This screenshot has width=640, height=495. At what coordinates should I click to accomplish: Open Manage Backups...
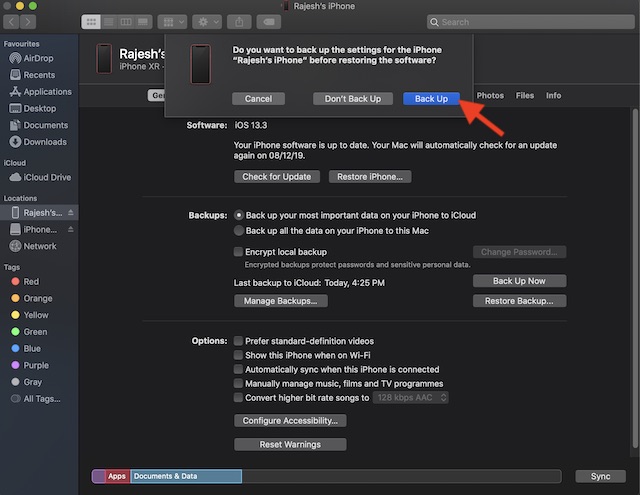click(280, 301)
